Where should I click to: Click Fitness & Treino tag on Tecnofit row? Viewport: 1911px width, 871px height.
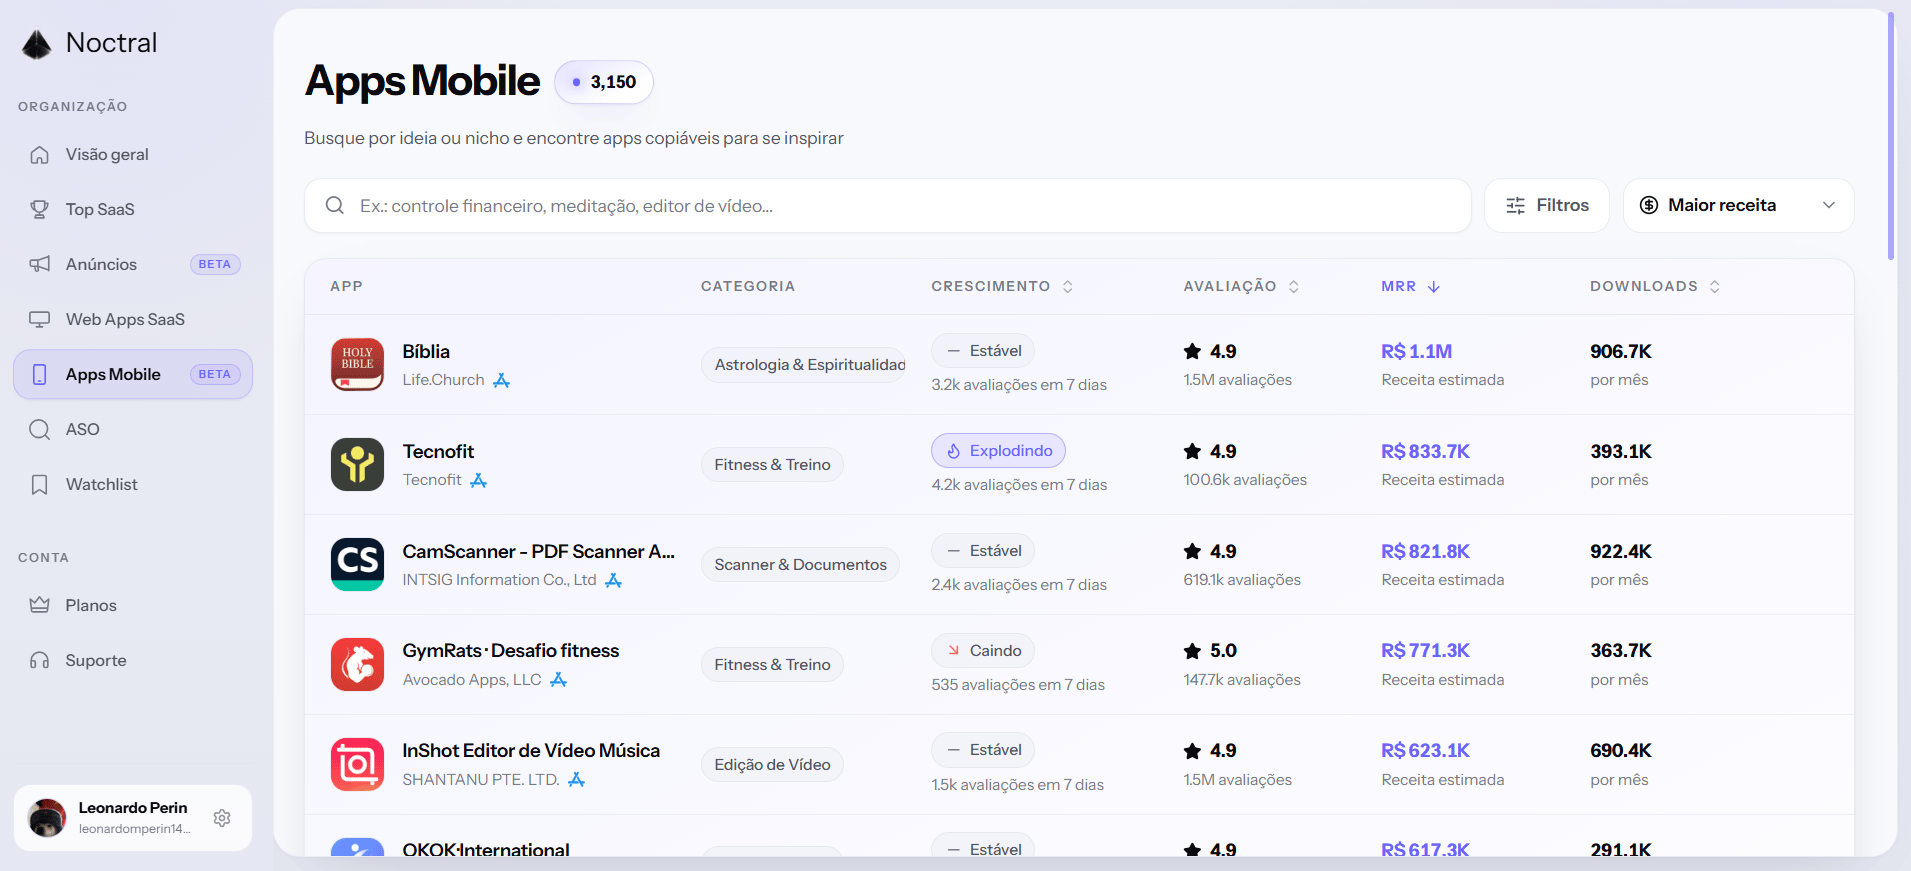click(772, 465)
